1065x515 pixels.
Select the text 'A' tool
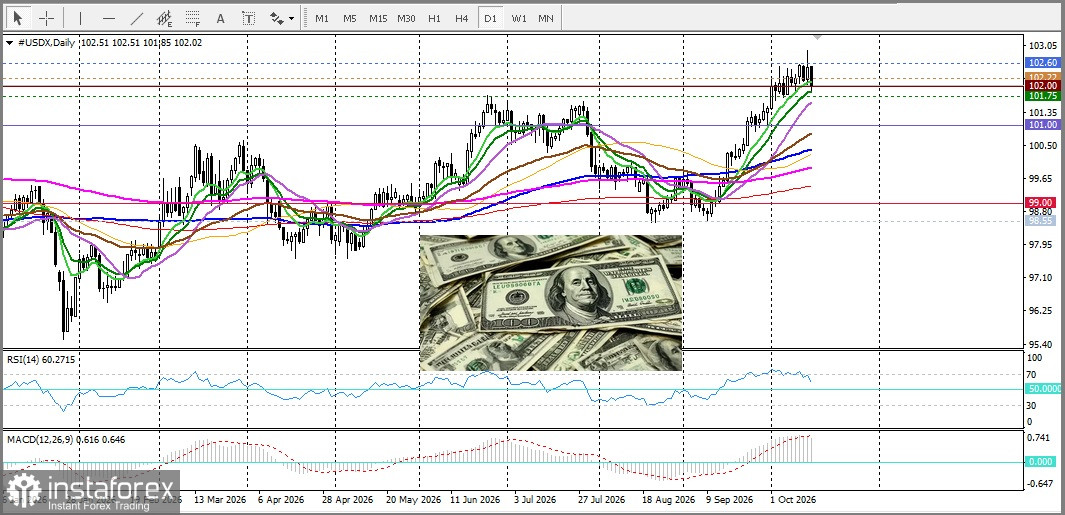tap(220, 18)
